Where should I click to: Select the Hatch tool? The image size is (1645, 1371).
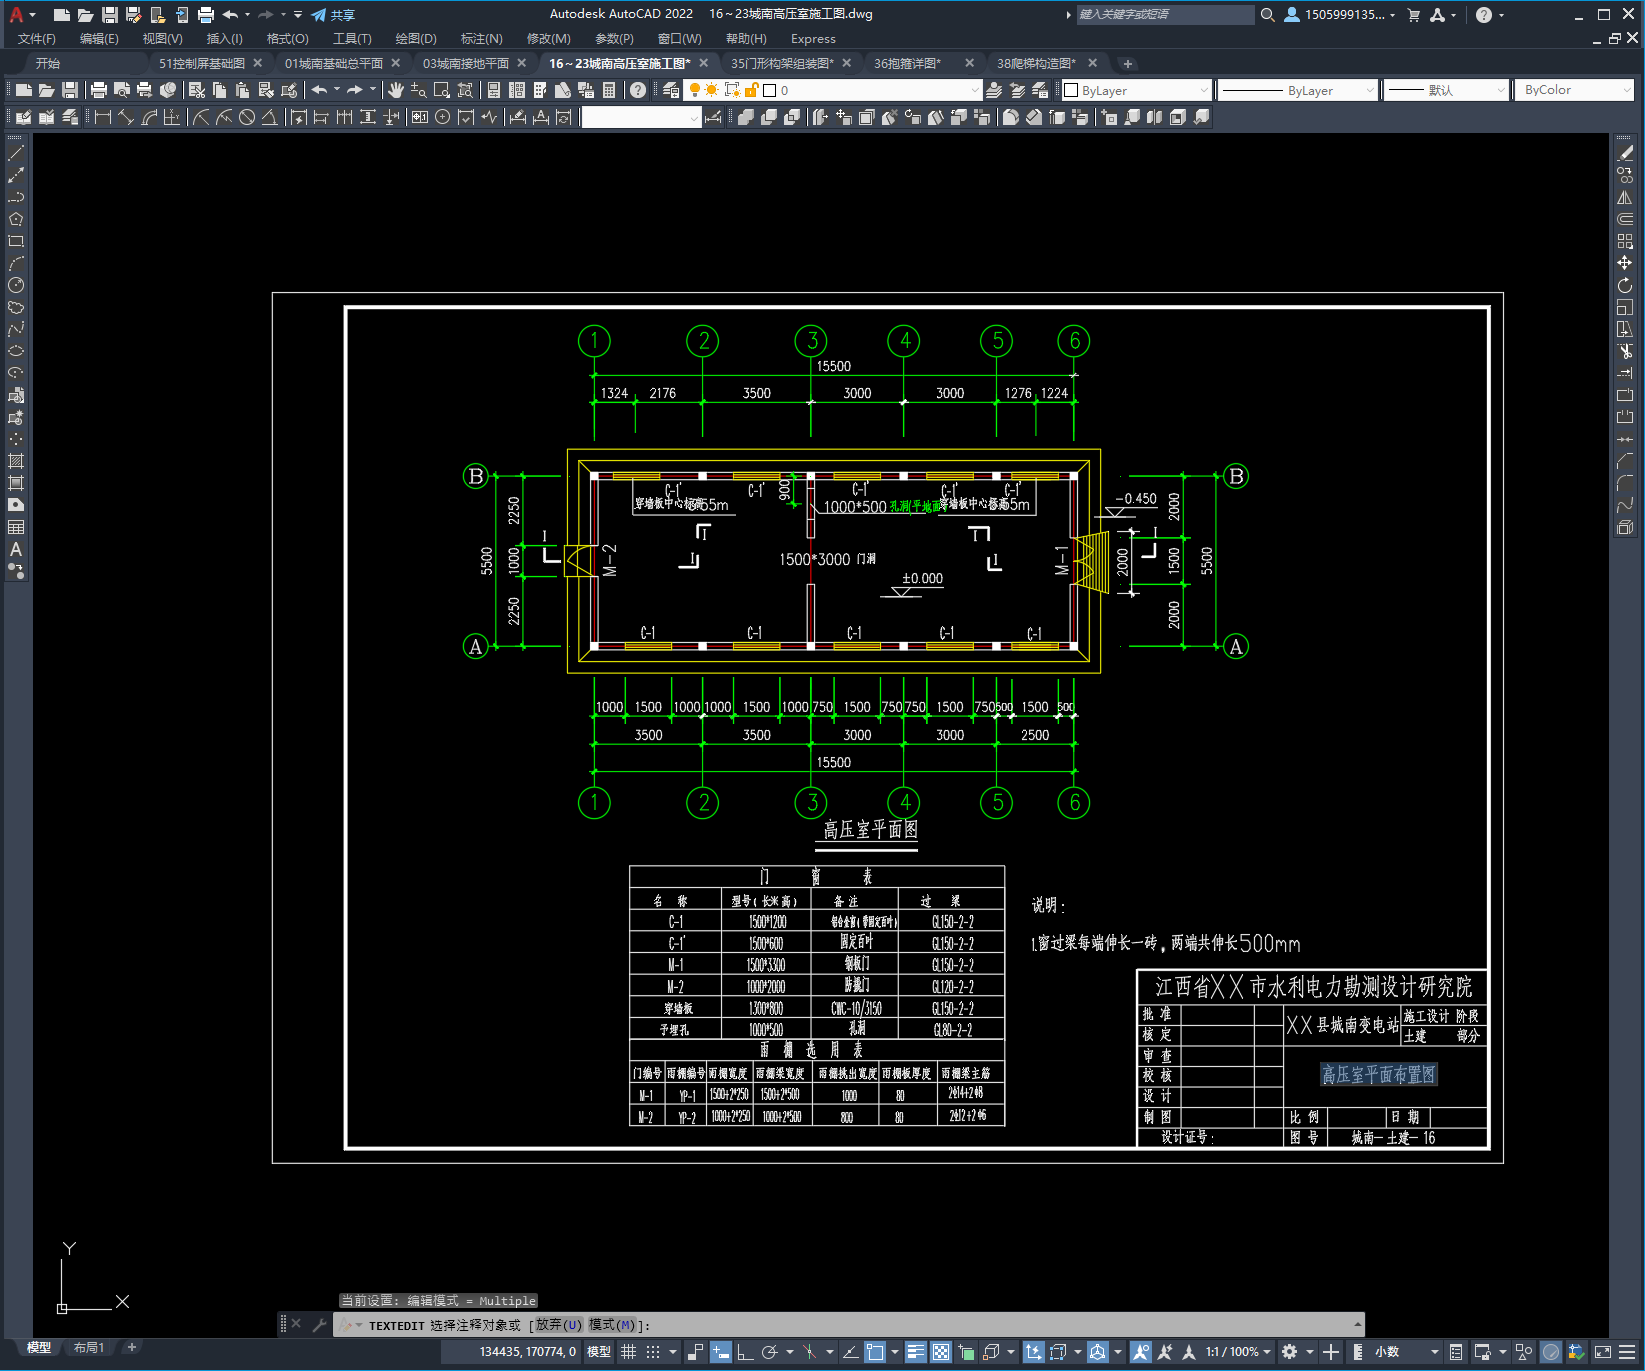point(16,461)
